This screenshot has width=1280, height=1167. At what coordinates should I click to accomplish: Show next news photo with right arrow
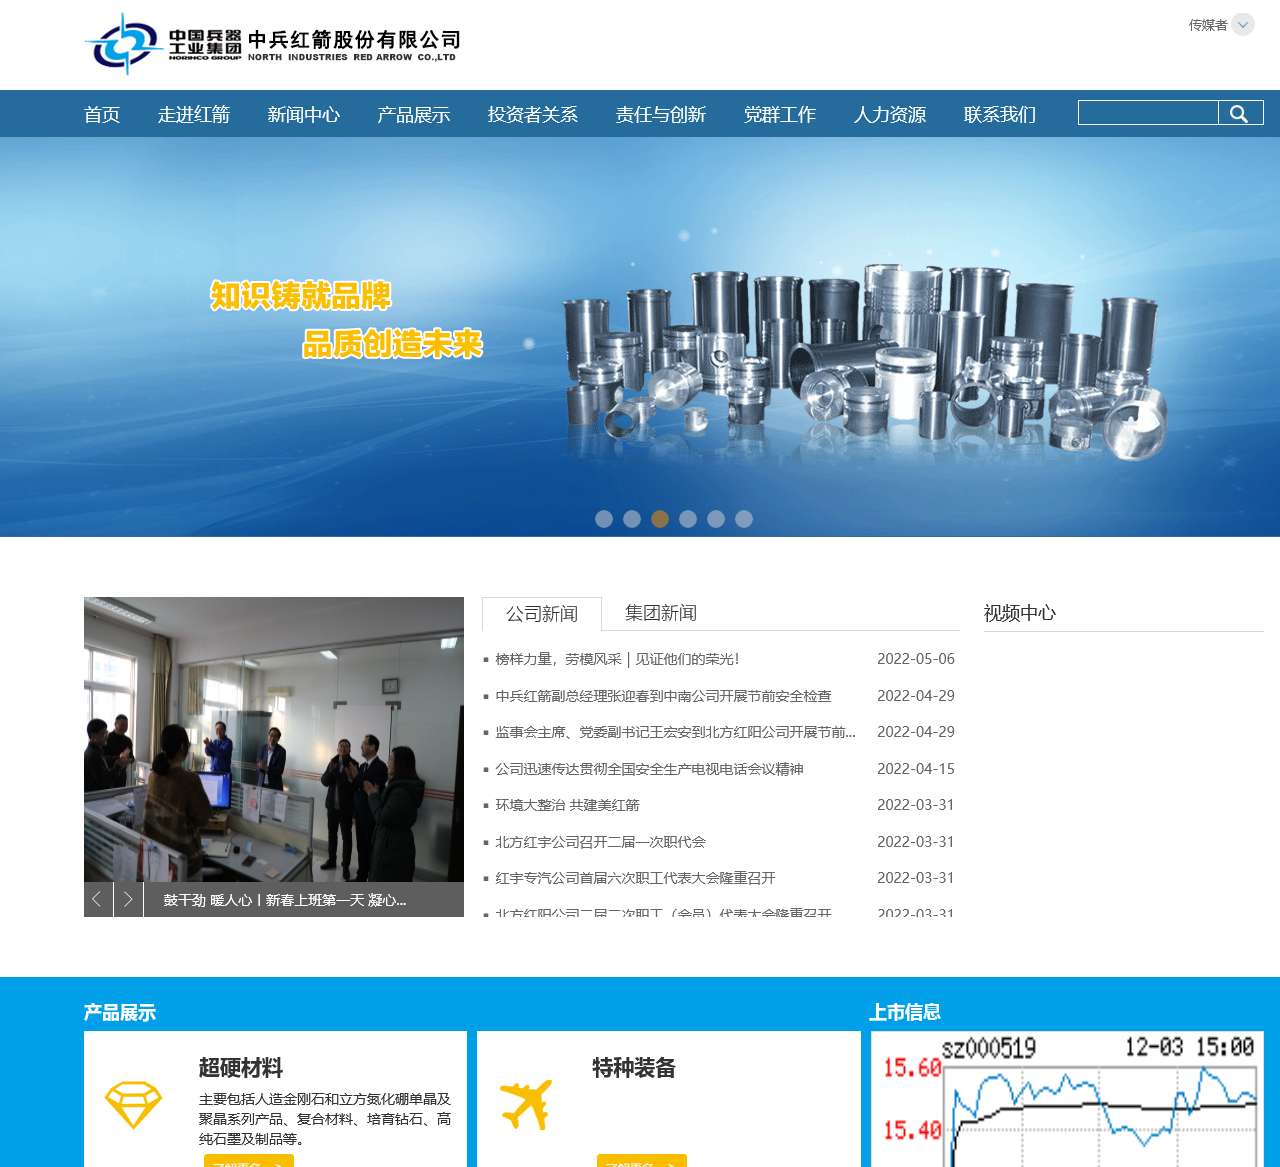(x=129, y=899)
